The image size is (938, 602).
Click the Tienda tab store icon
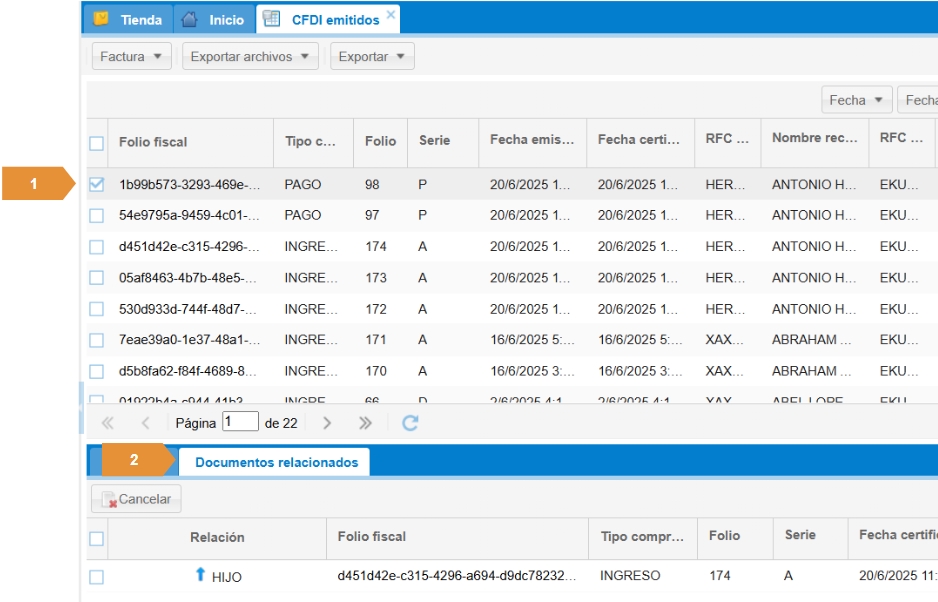coord(101,19)
